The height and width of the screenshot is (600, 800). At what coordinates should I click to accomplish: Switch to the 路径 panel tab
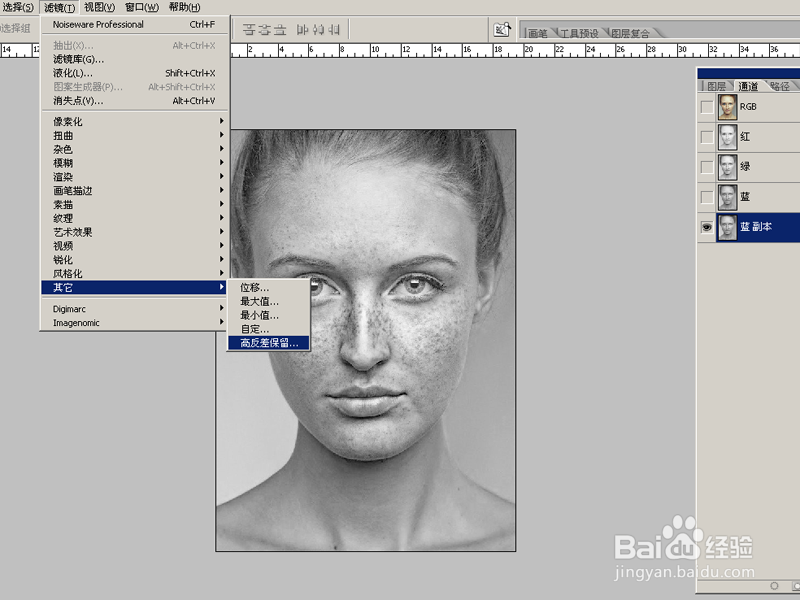[x=780, y=86]
